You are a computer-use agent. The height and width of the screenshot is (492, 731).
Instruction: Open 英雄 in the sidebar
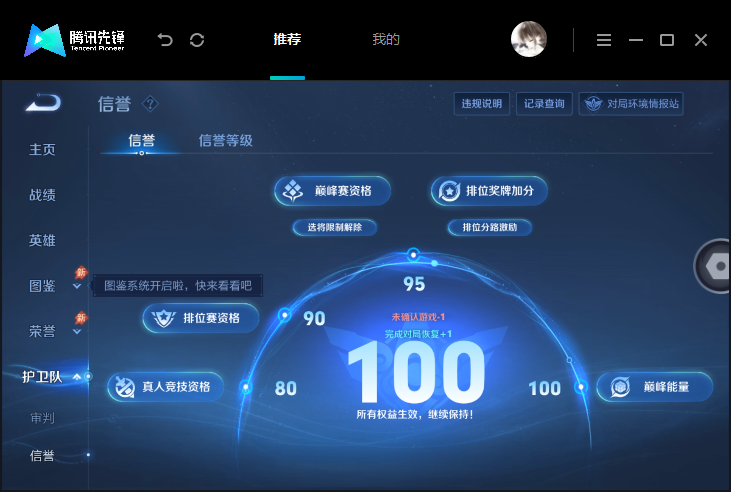(42, 241)
